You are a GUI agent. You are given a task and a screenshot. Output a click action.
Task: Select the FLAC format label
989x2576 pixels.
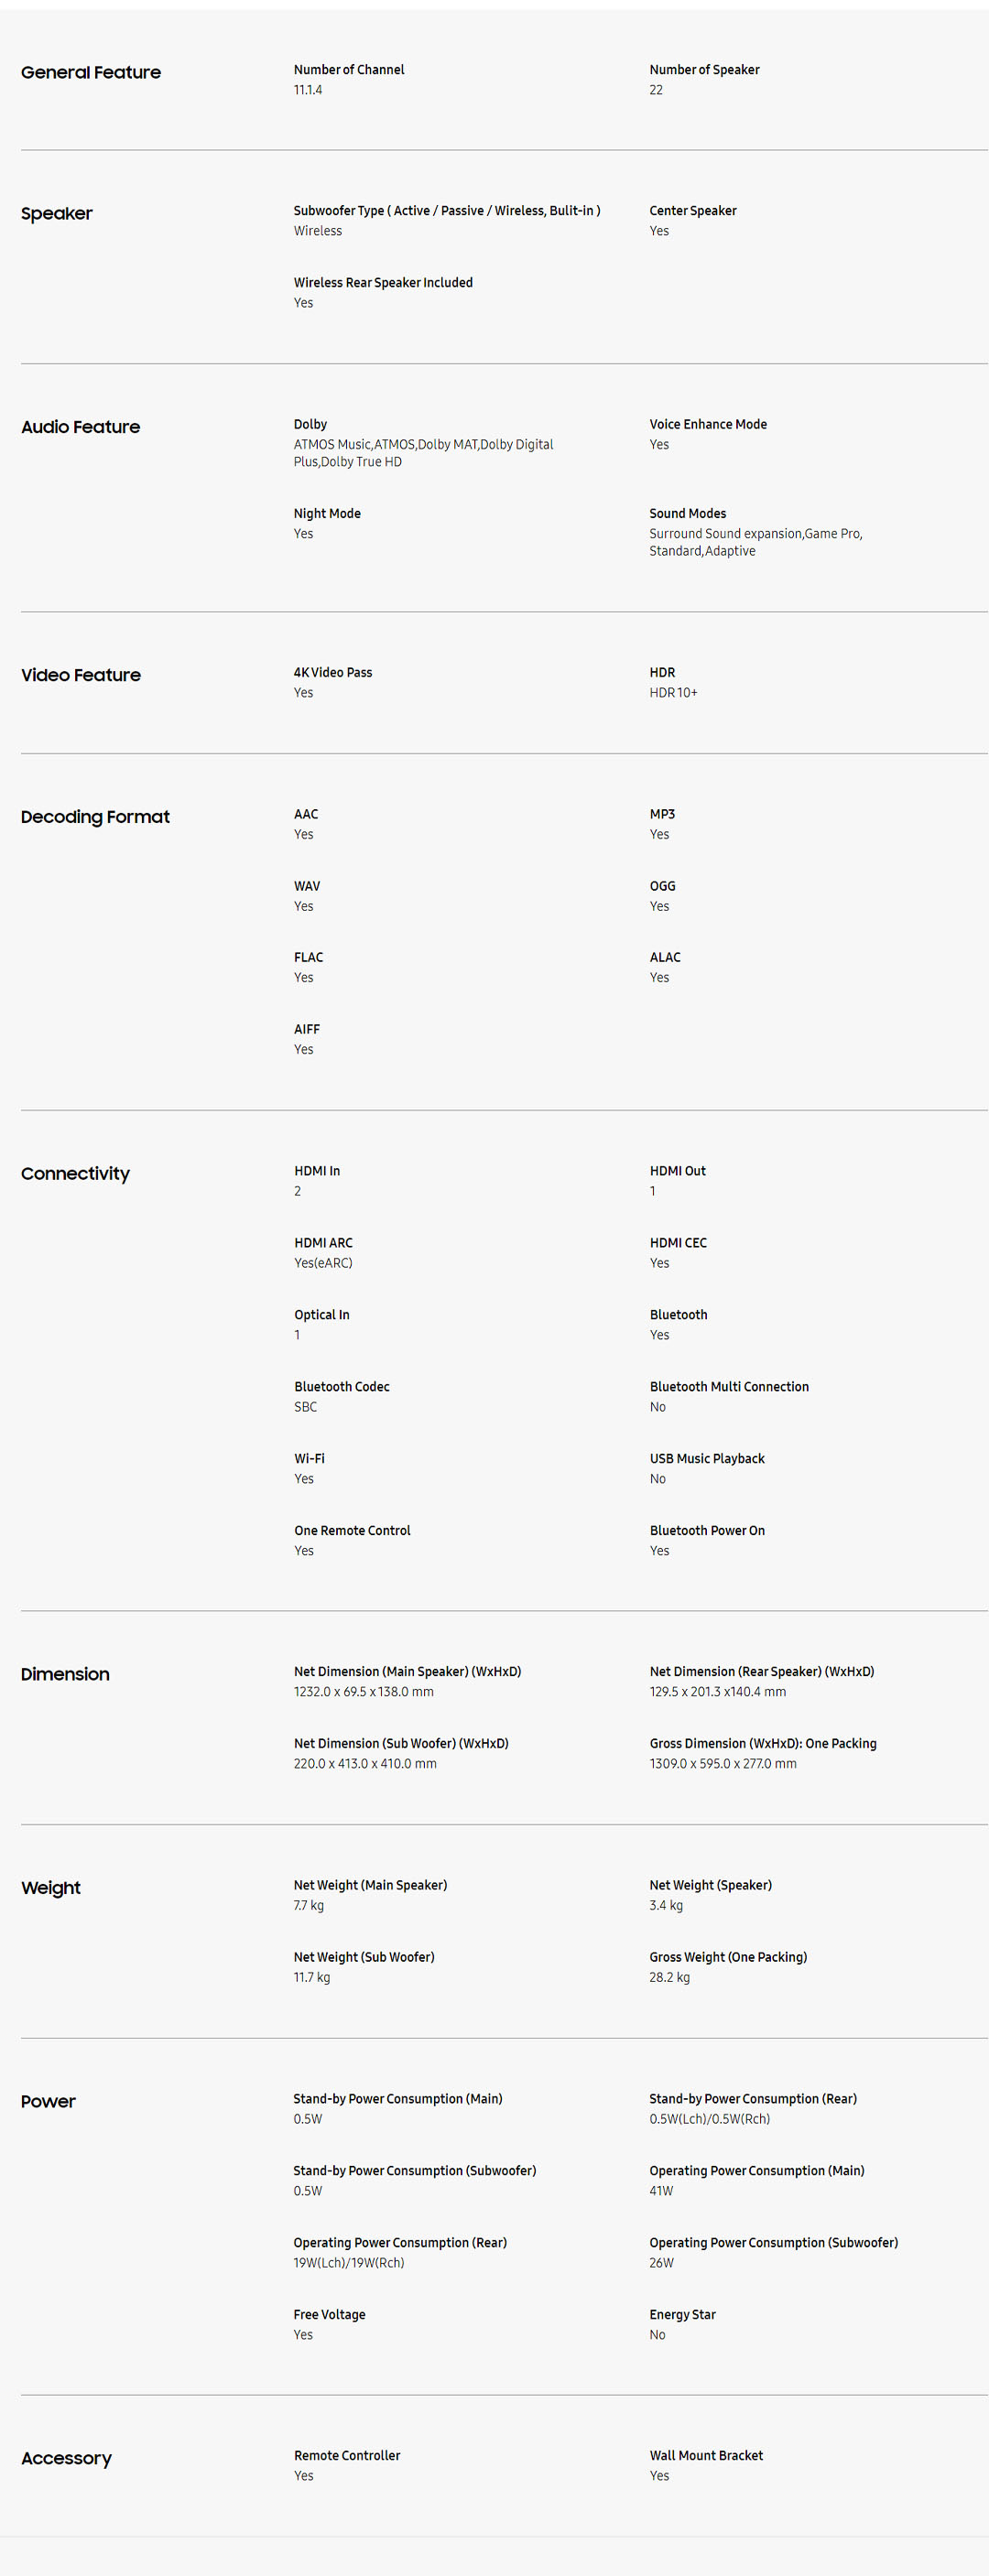tap(308, 957)
